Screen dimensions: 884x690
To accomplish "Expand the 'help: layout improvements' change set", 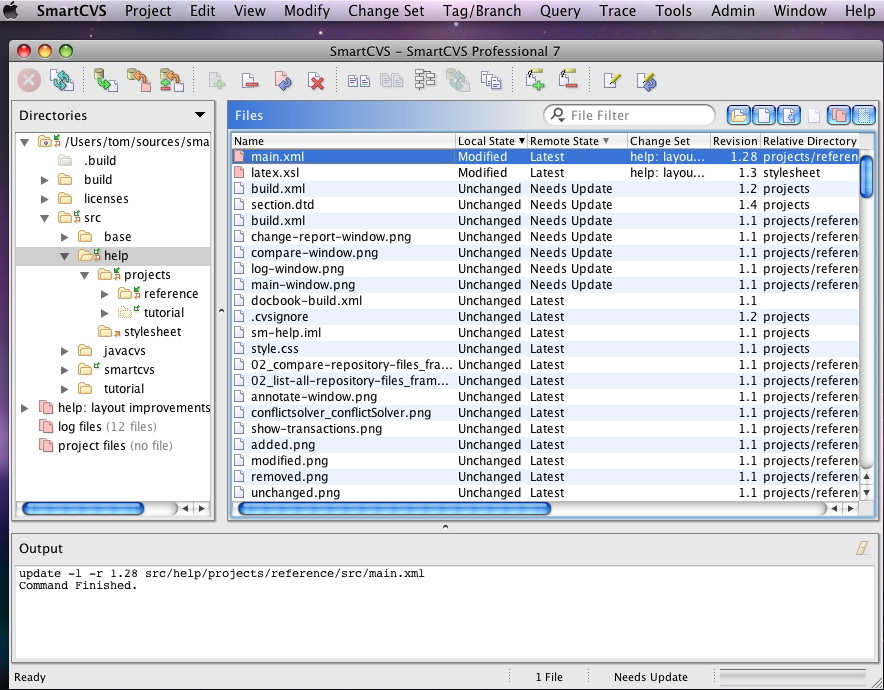I will pos(25,408).
